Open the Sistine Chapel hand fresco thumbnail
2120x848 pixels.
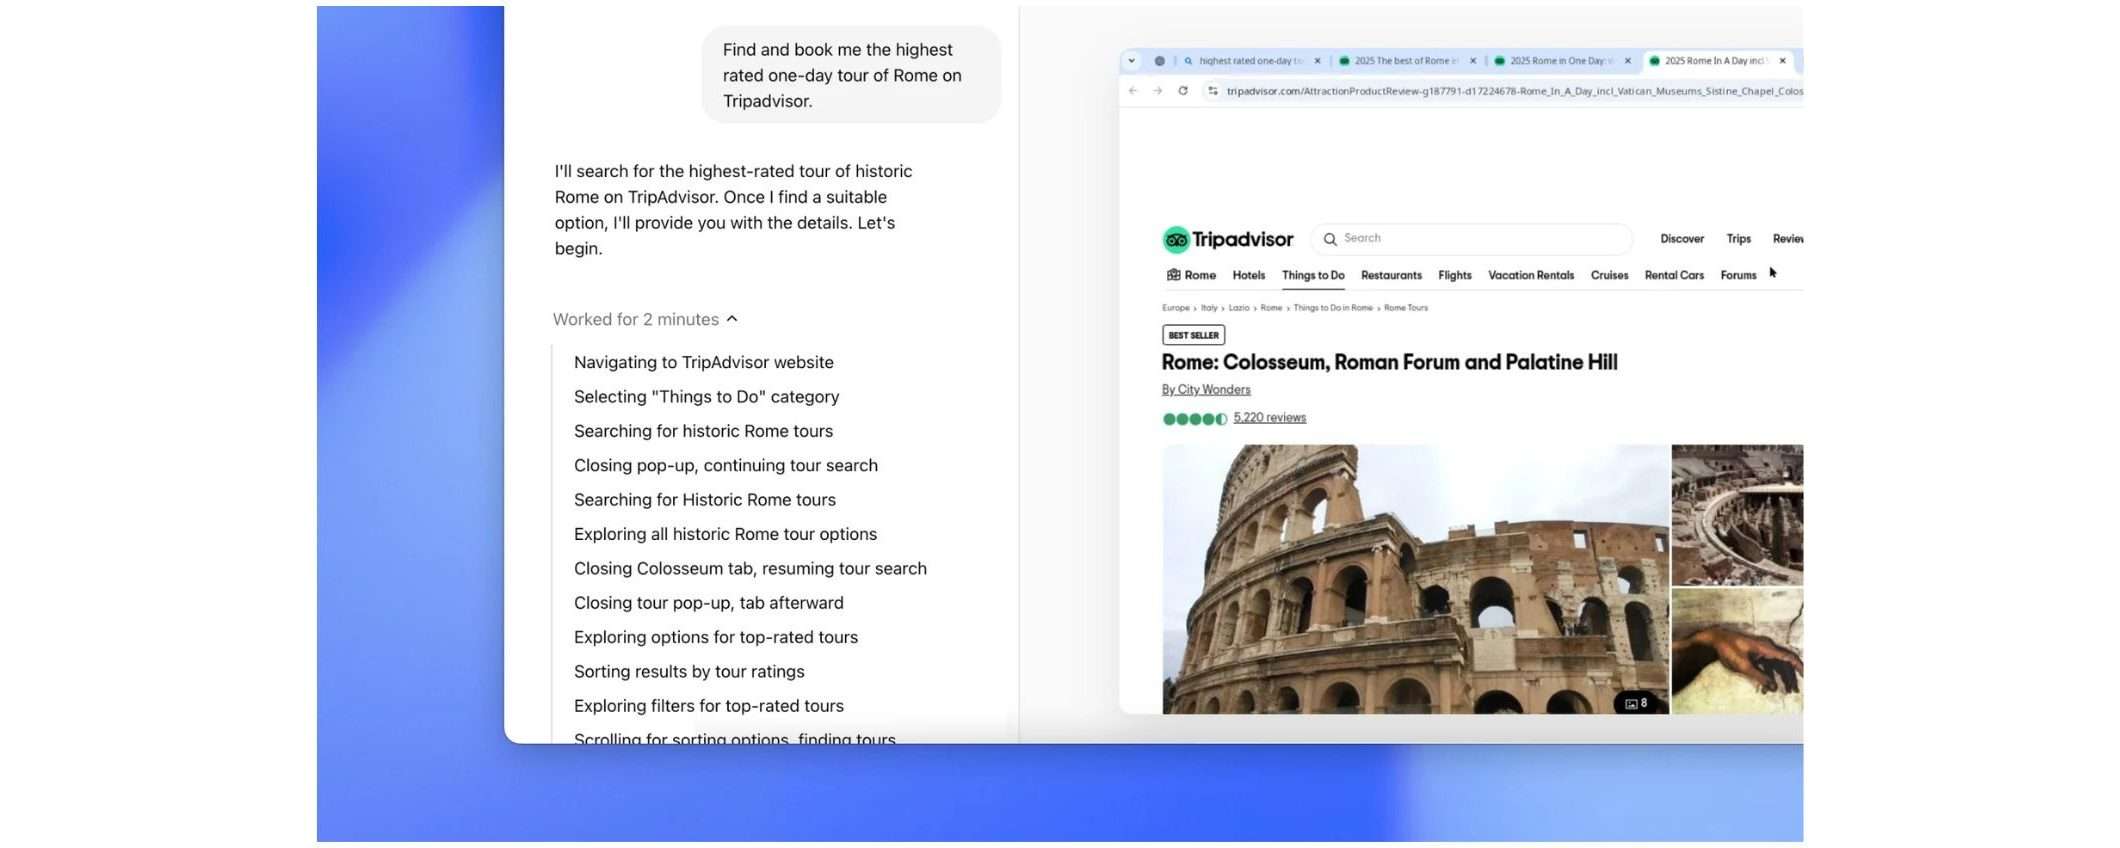click(1737, 651)
